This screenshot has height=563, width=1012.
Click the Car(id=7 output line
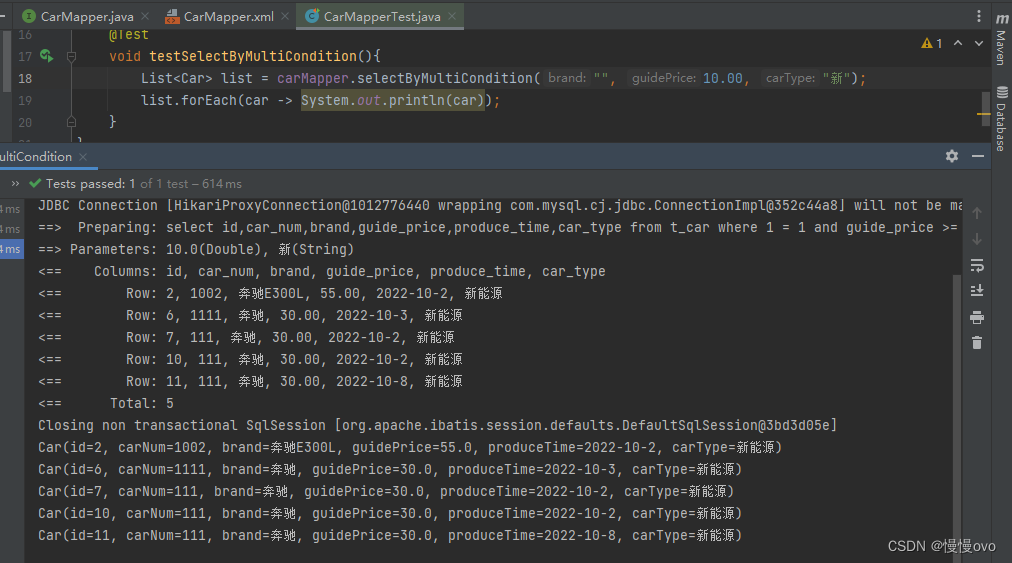click(386, 491)
